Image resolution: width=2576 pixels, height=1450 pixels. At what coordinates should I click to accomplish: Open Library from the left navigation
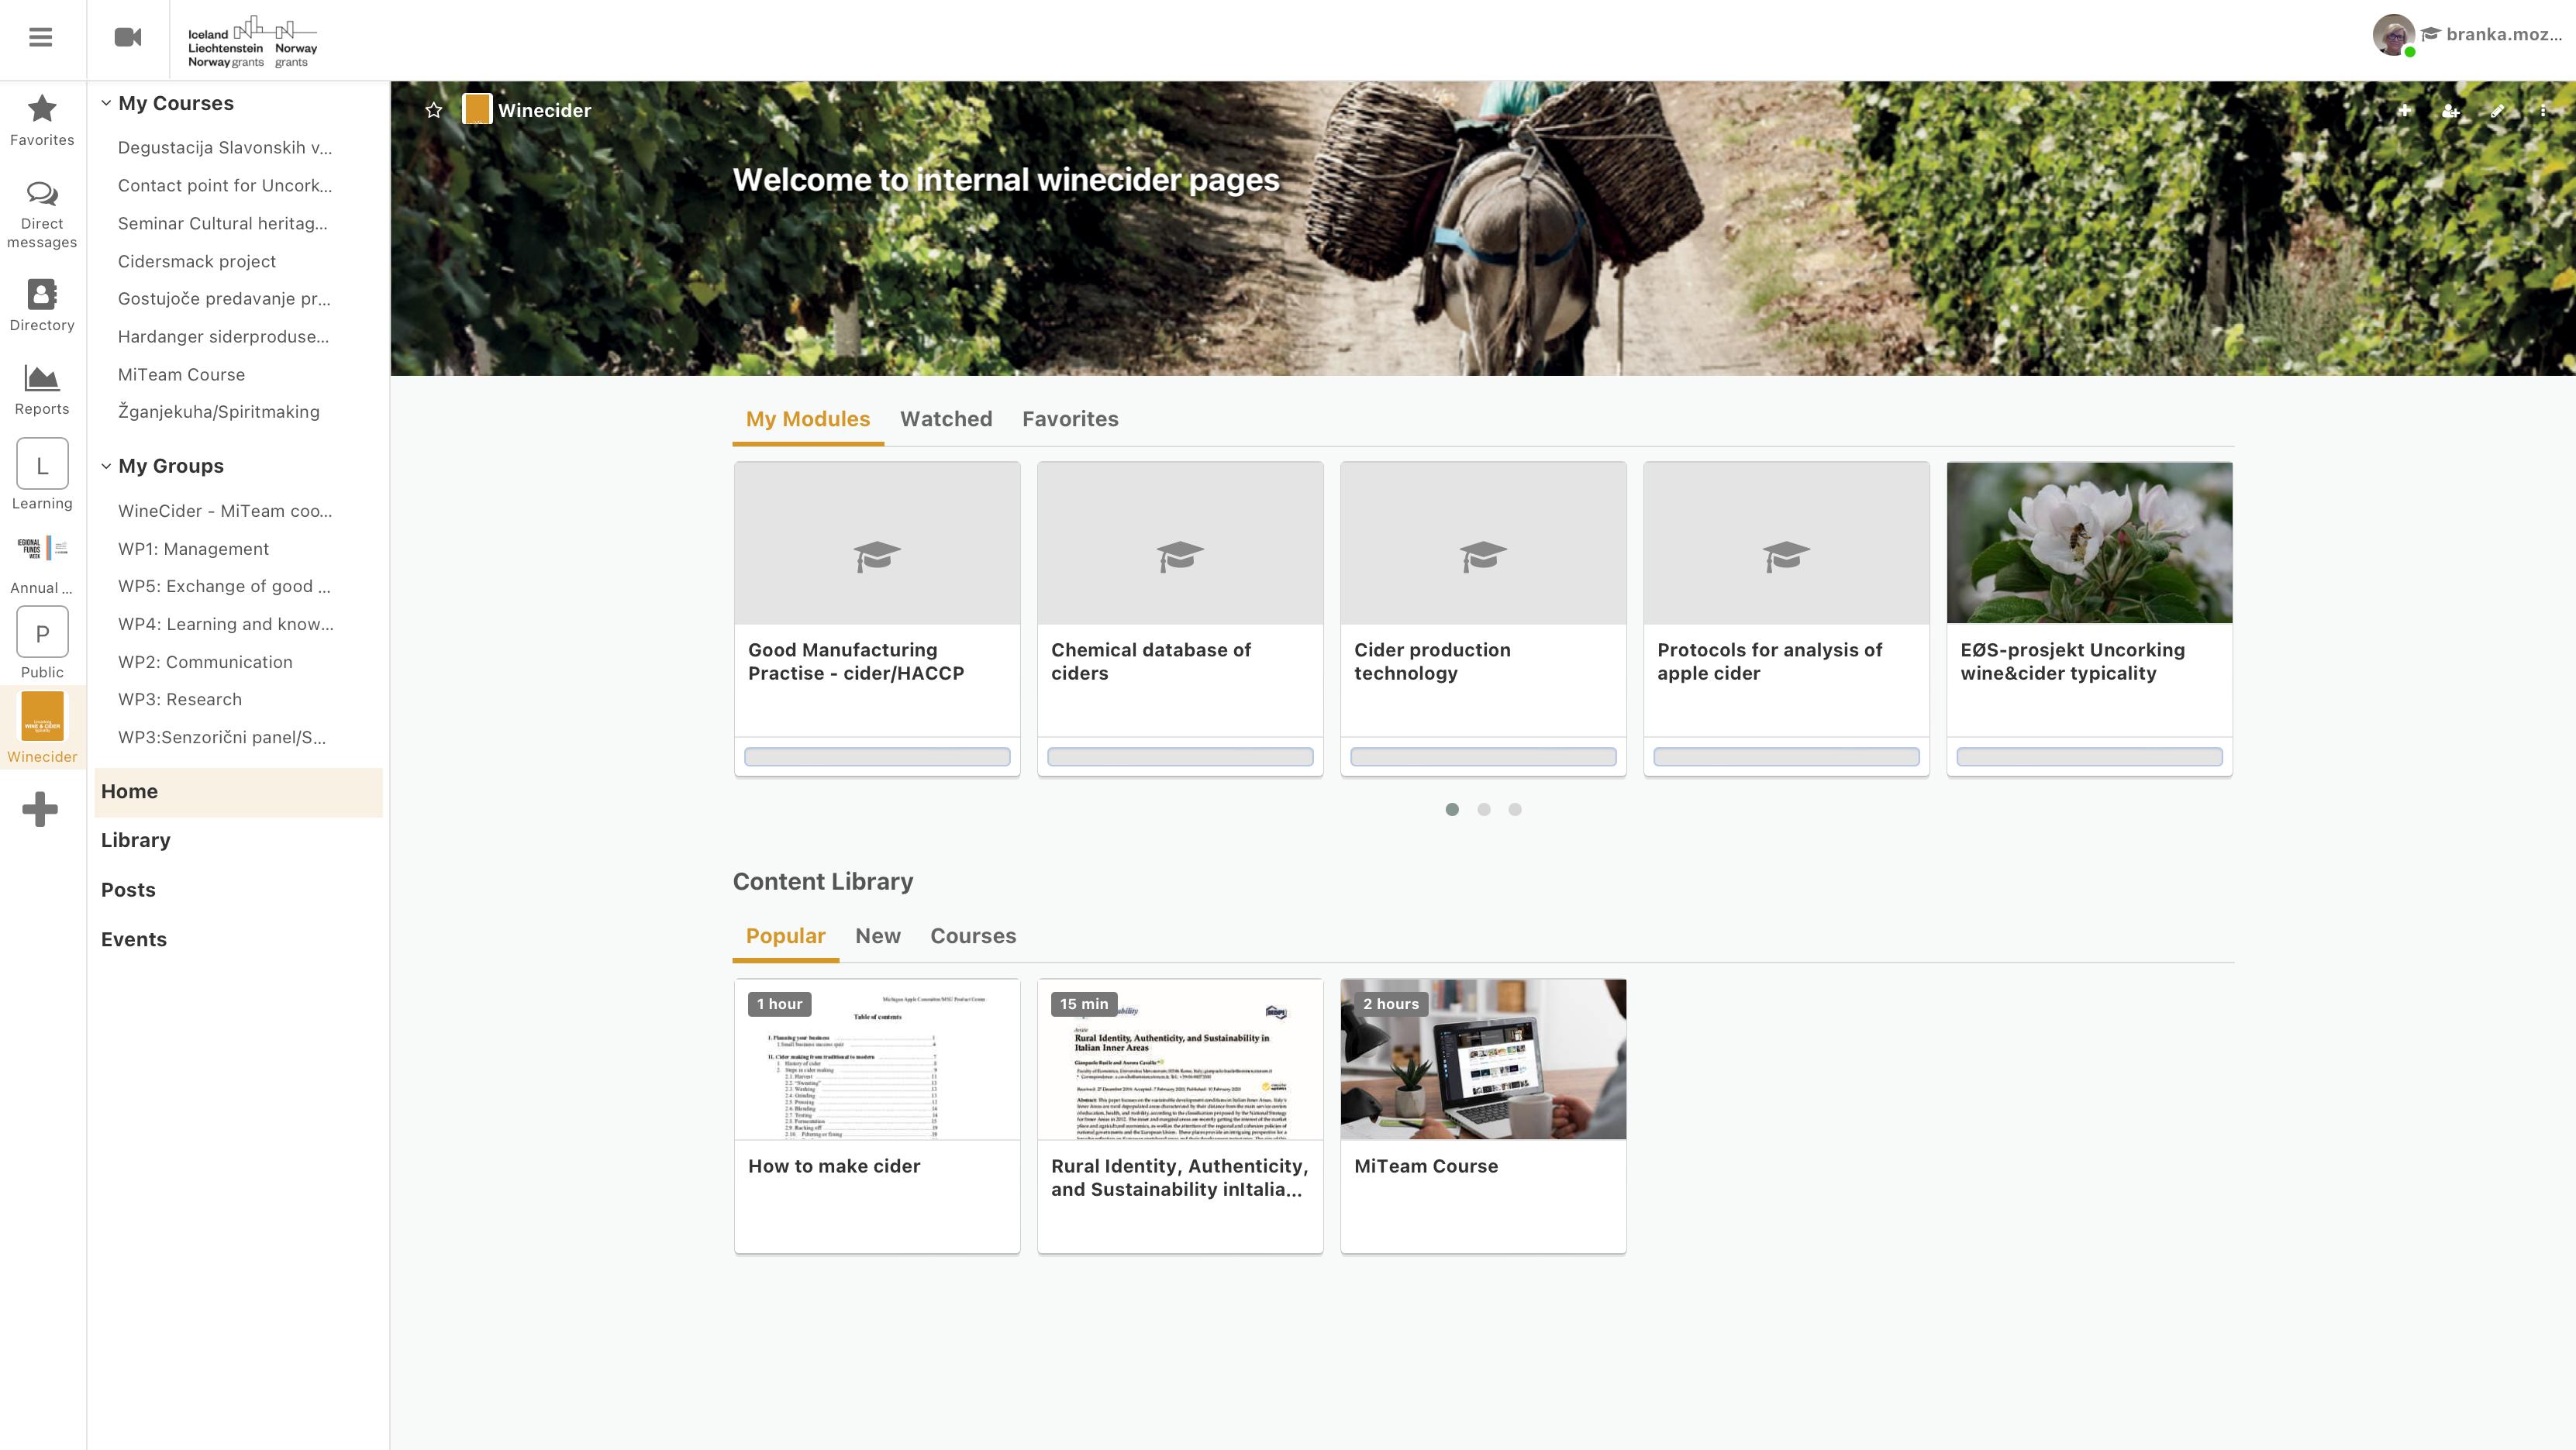coord(136,840)
